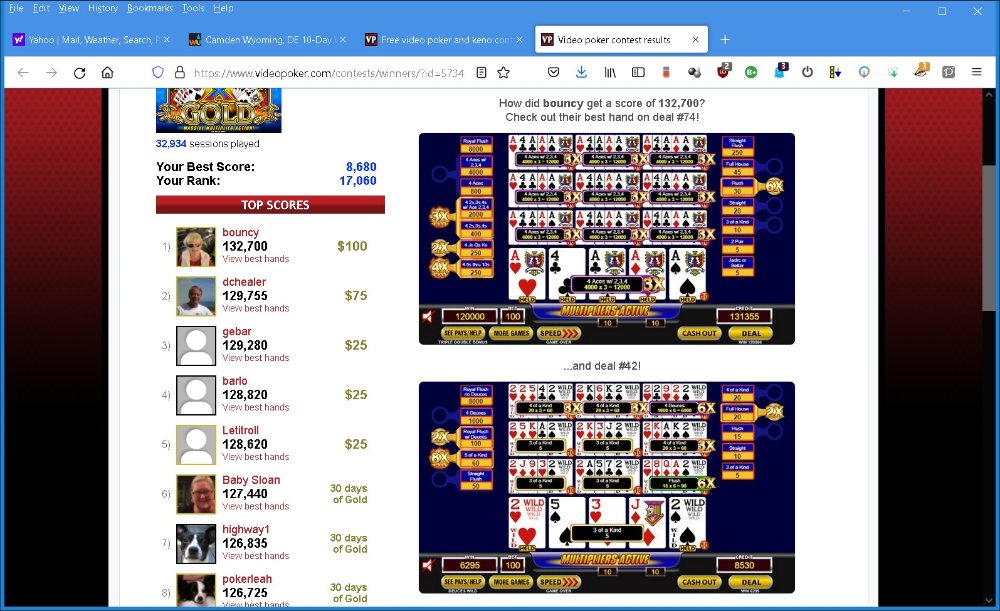This screenshot has height=611, width=1000.
Task: Open Library history and bookmarks dropdown
Action: click(x=609, y=73)
